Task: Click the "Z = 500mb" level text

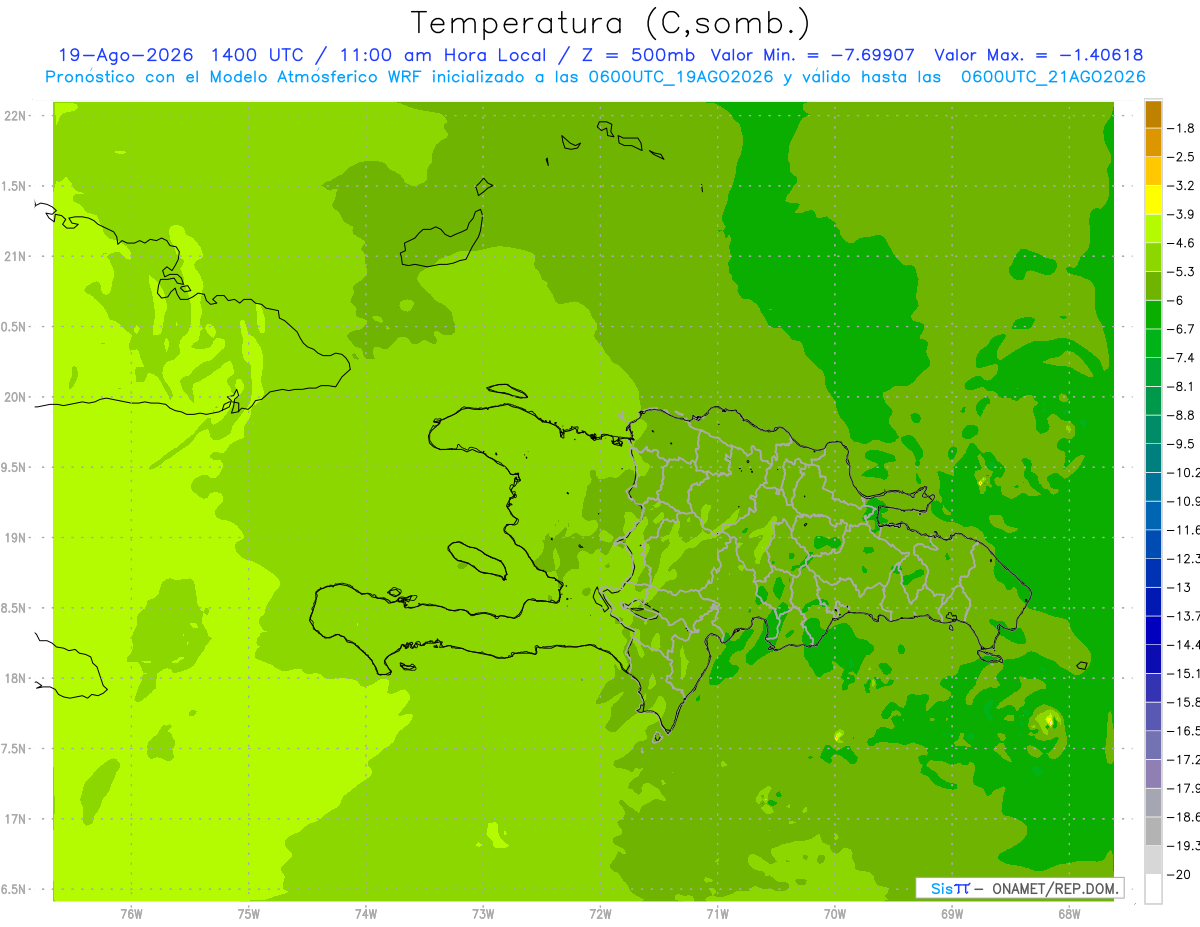Action: coord(637,55)
